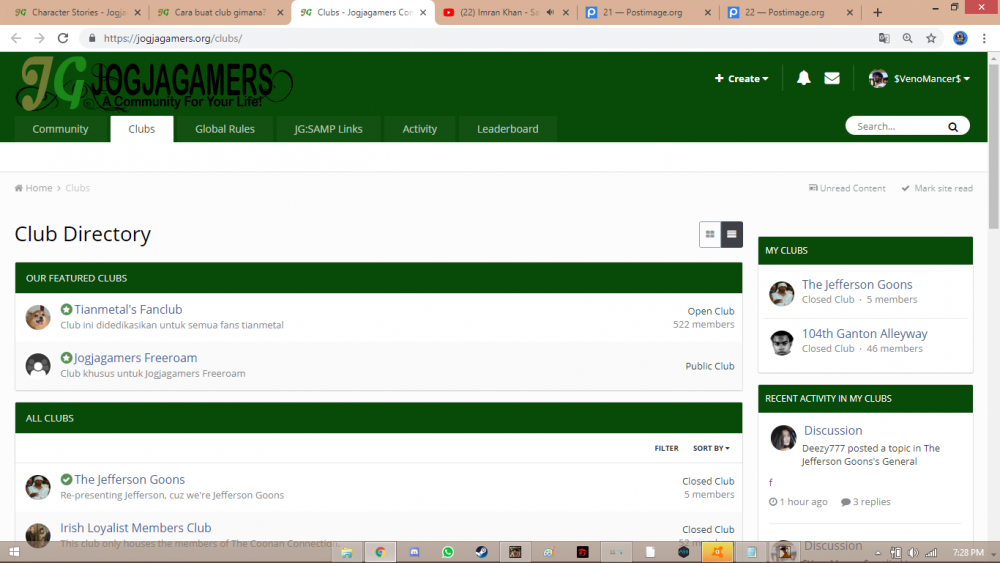Open Irish Loyalist Members Club link
The width and height of the screenshot is (1000, 563).
(136, 528)
